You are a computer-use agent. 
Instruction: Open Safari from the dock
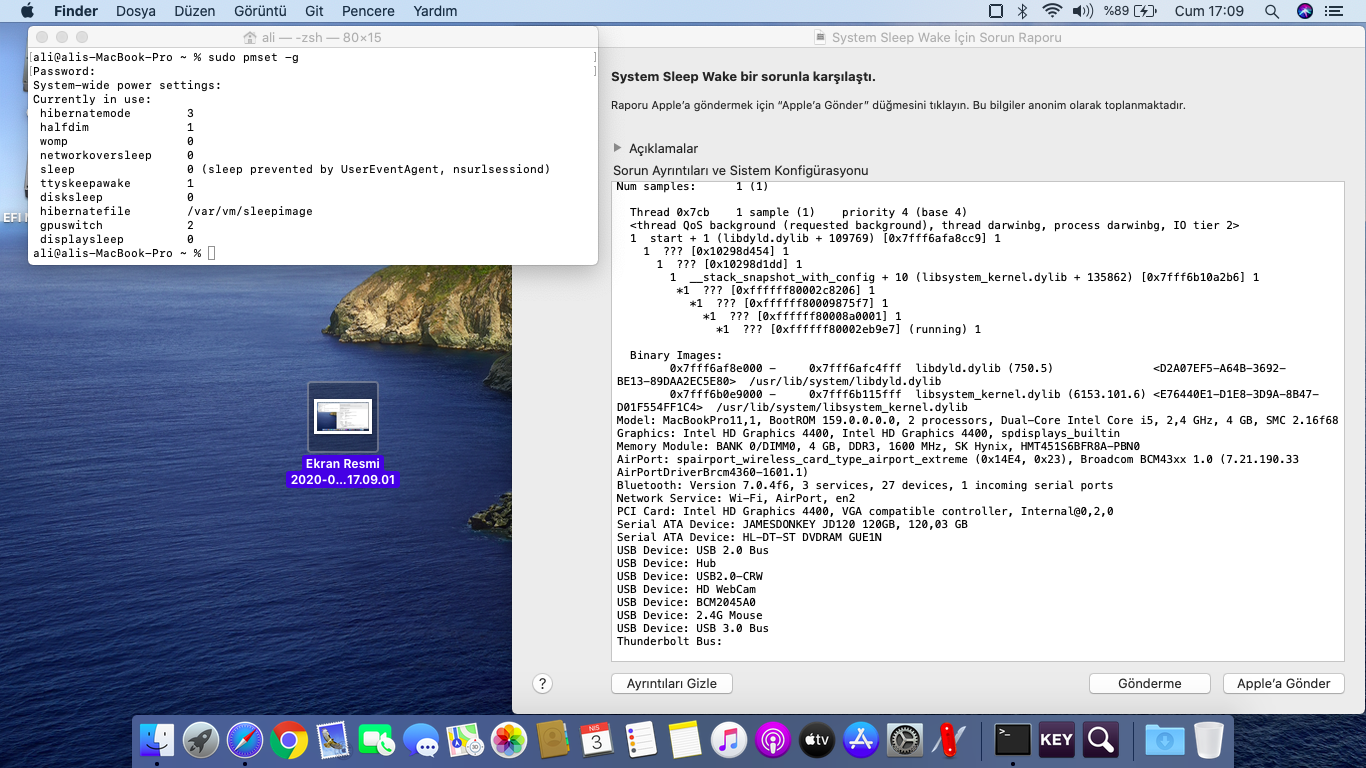245,740
